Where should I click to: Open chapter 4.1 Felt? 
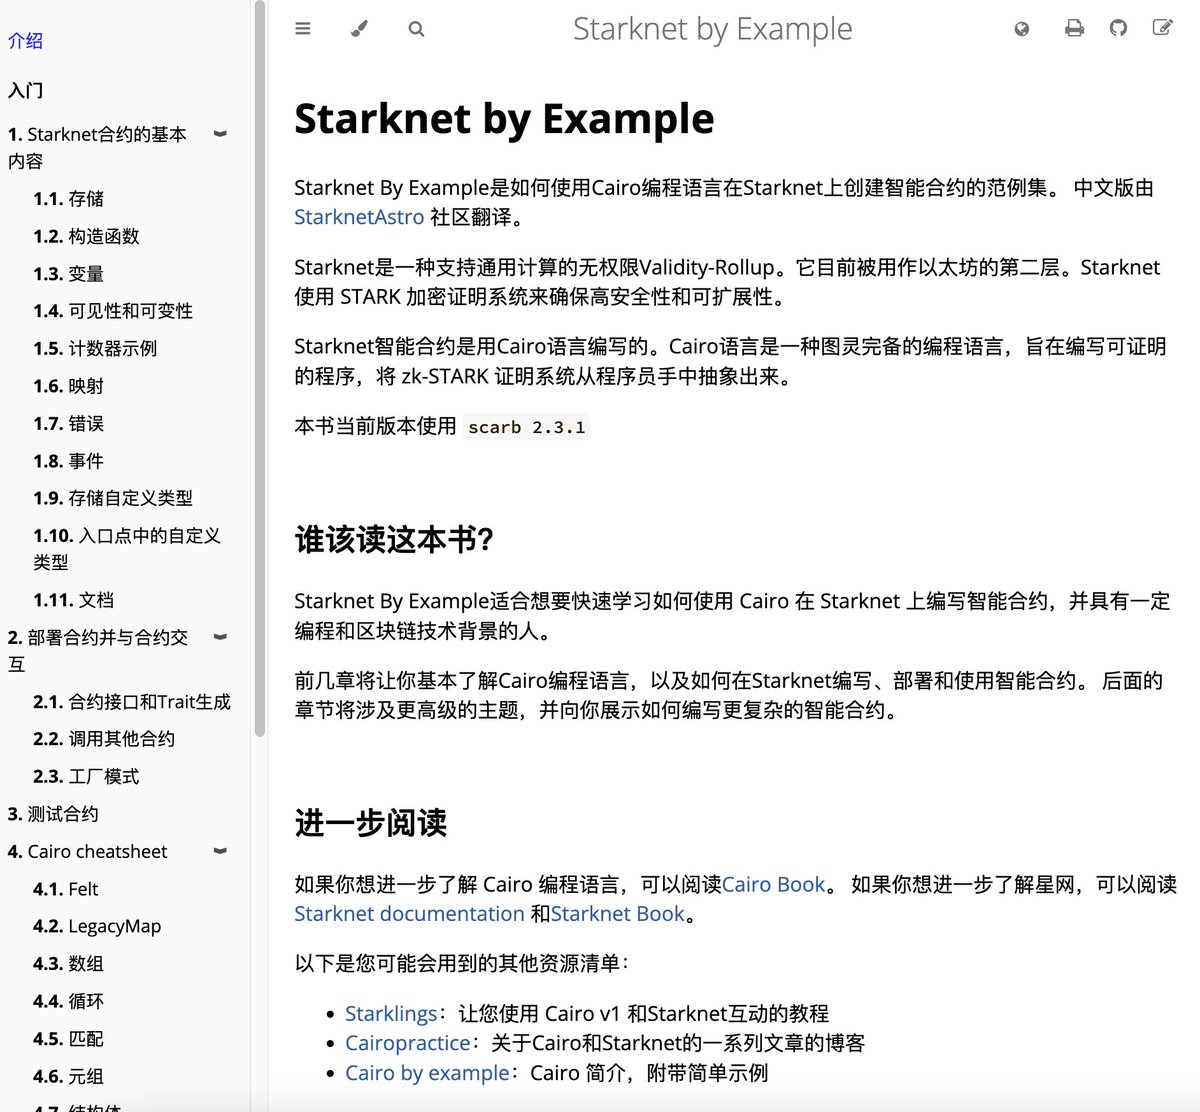tap(66, 889)
